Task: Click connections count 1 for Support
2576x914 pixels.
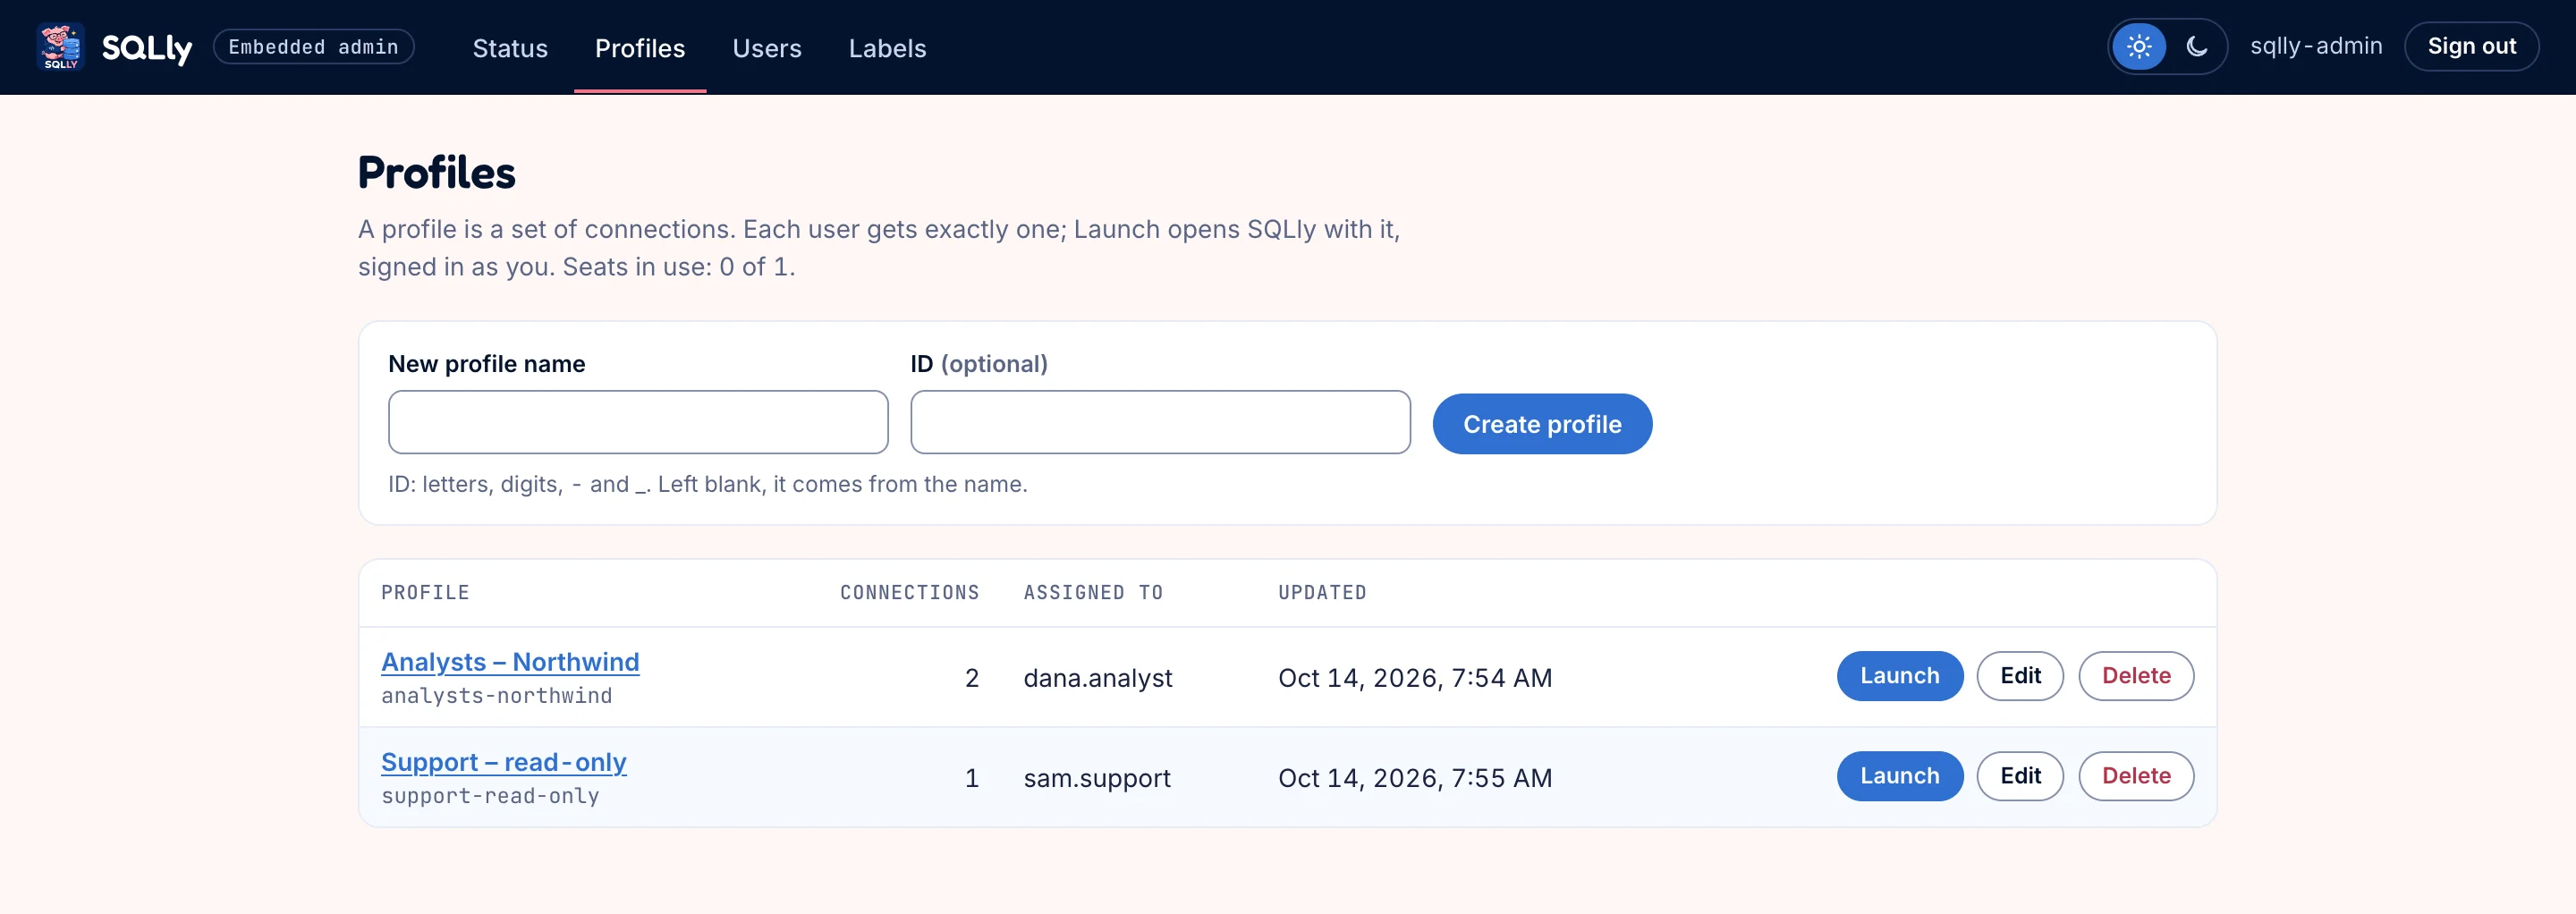Action: [x=971, y=778]
